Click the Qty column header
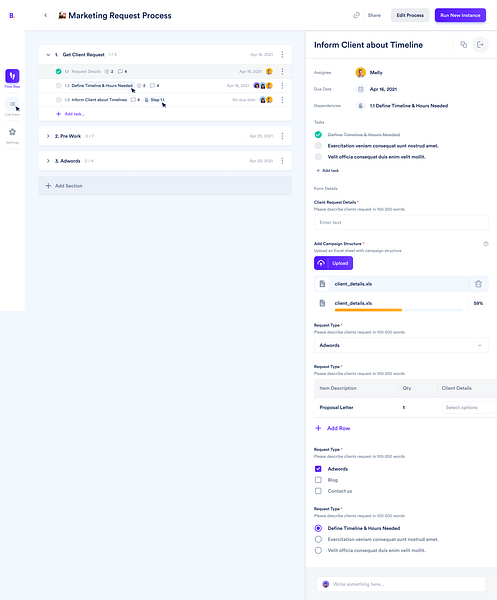 coord(407,388)
